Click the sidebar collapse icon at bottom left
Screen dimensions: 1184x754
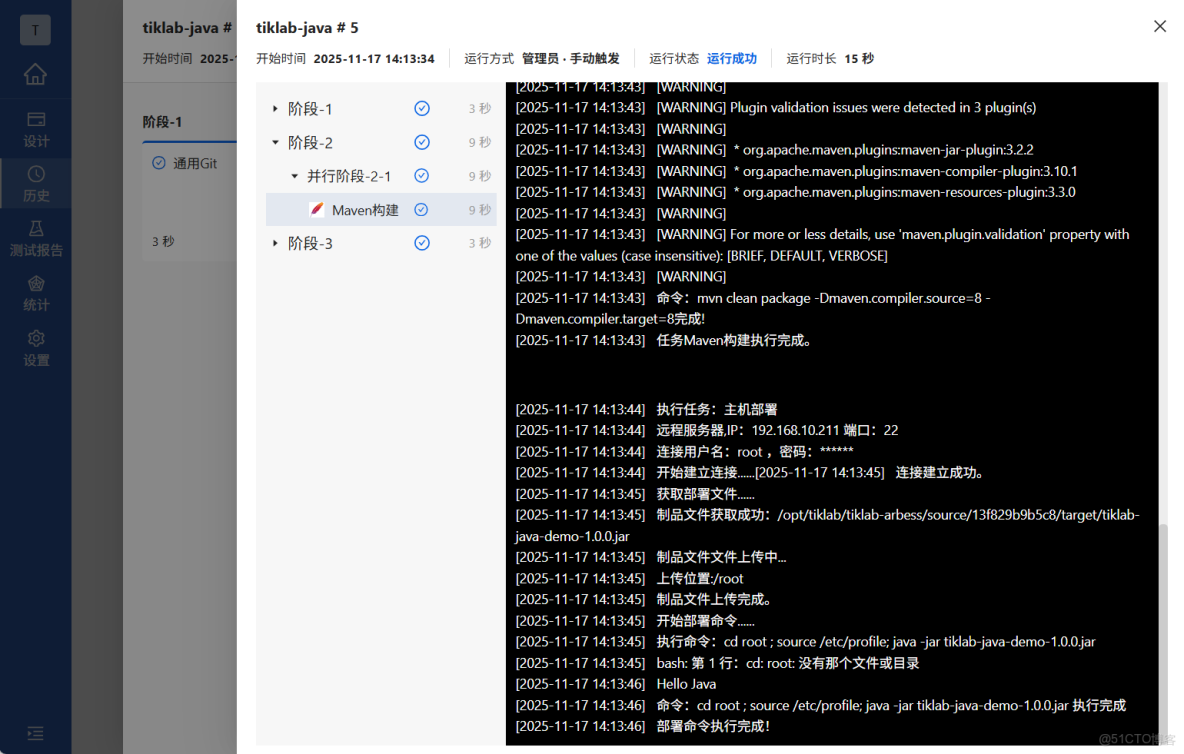coord(35,733)
